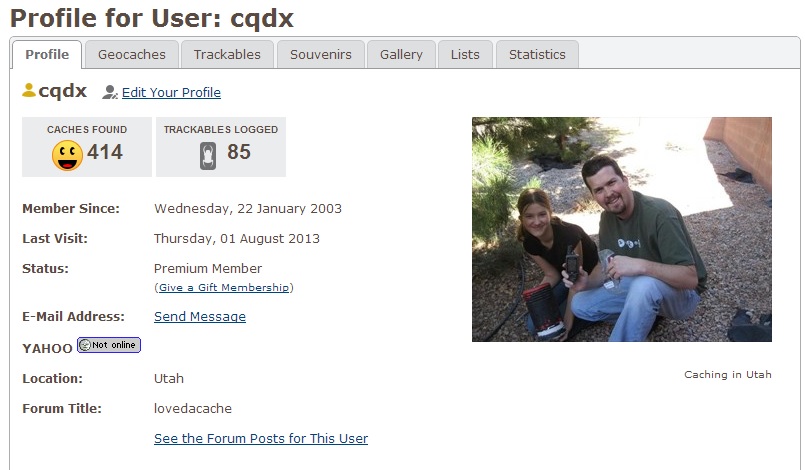Click the smiley face caches found icon
The image size is (805, 470).
coord(67,155)
